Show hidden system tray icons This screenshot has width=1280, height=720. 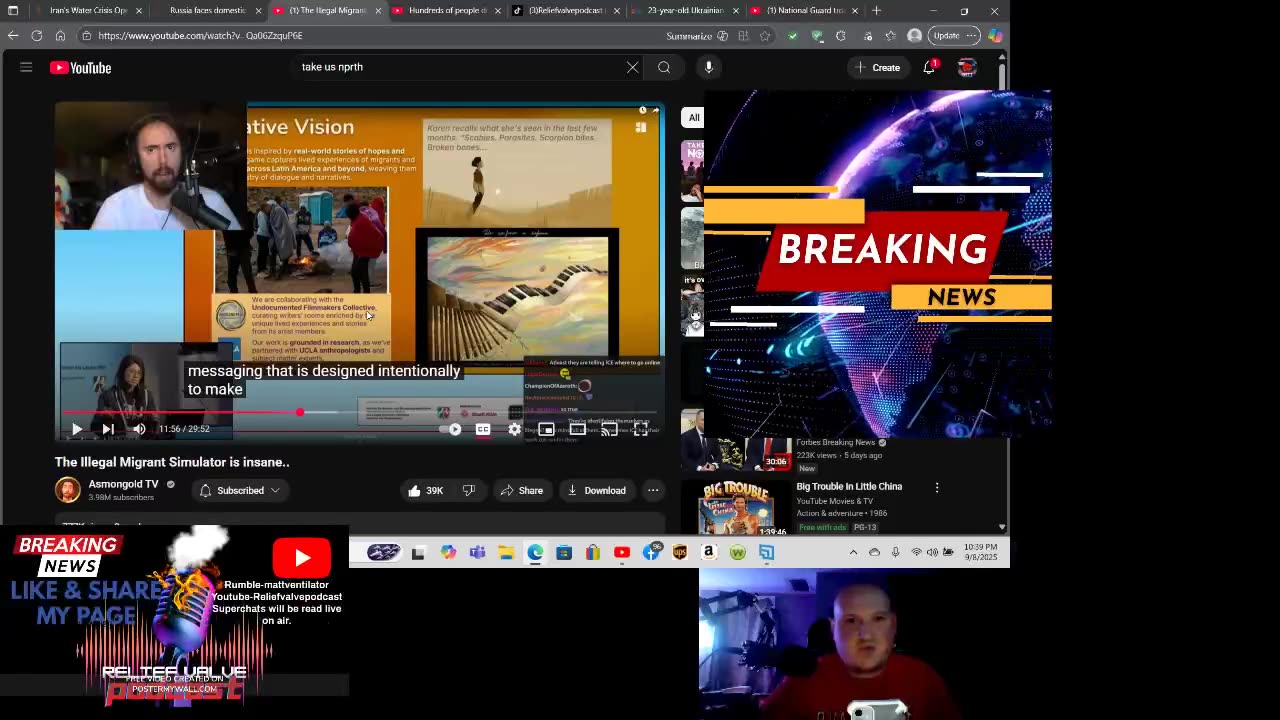point(853,552)
